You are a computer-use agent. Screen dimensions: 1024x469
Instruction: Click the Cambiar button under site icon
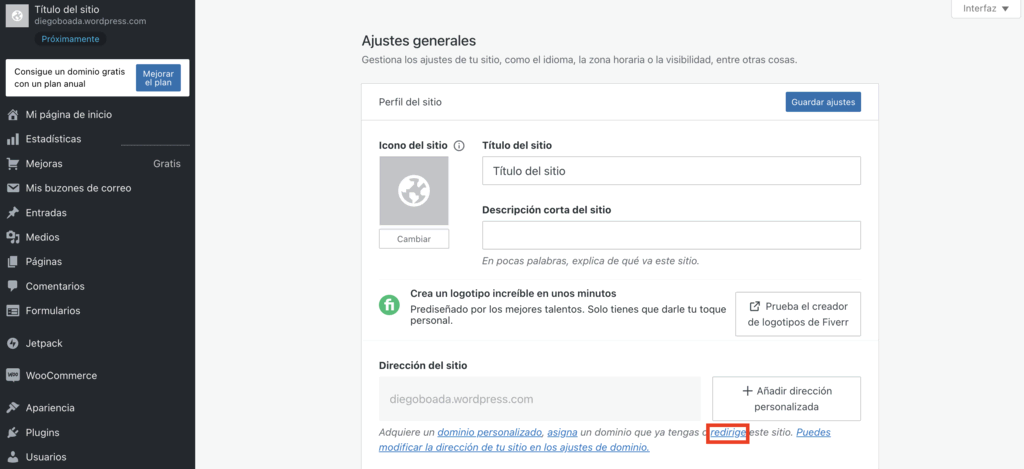414,239
